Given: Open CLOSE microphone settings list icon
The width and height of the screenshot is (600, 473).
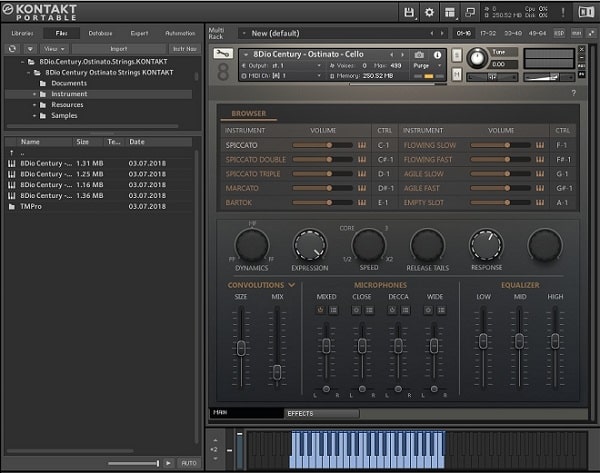Looking at the screenshot, I should click(369, 310).
